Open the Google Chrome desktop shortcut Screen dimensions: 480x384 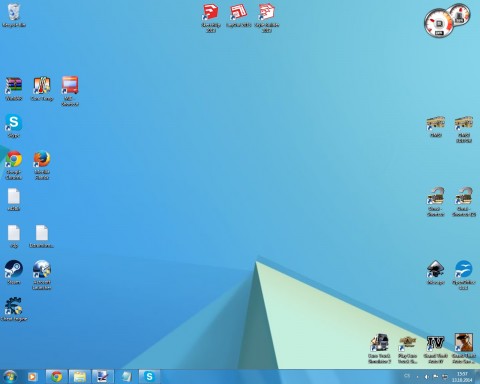tap(14, 165)
